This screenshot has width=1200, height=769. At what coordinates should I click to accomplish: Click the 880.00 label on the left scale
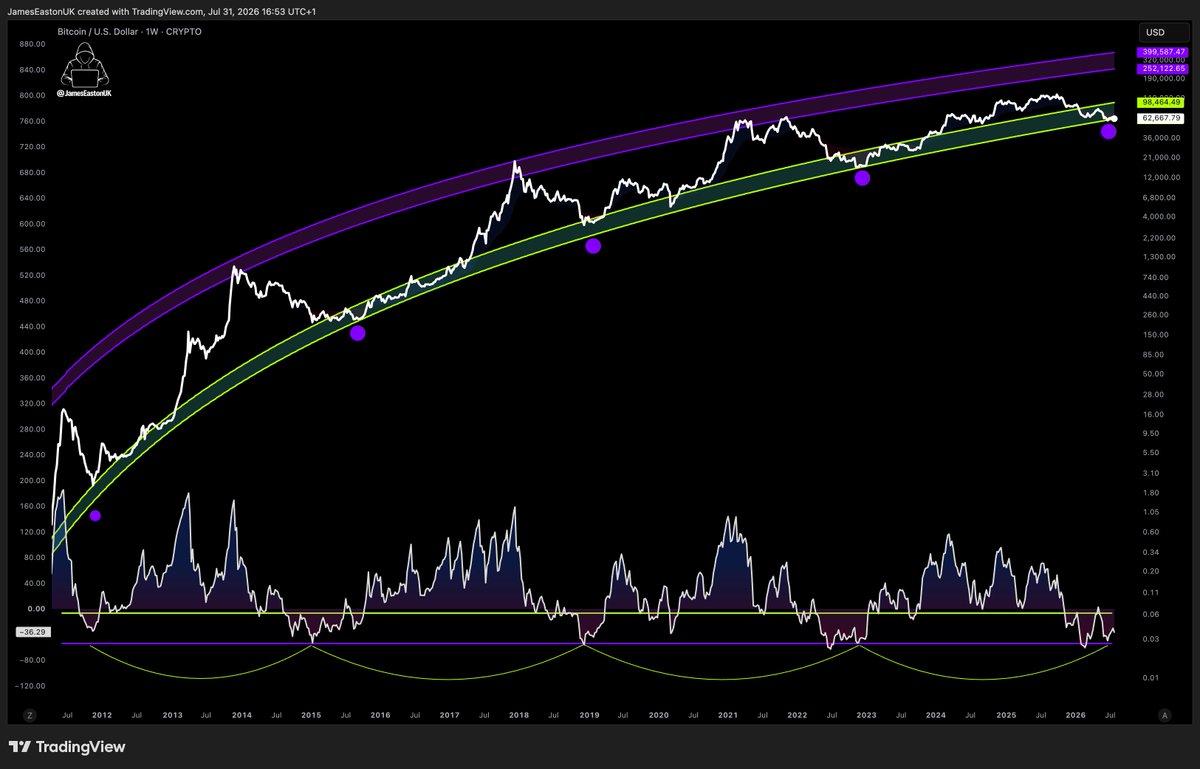(32, 44)
